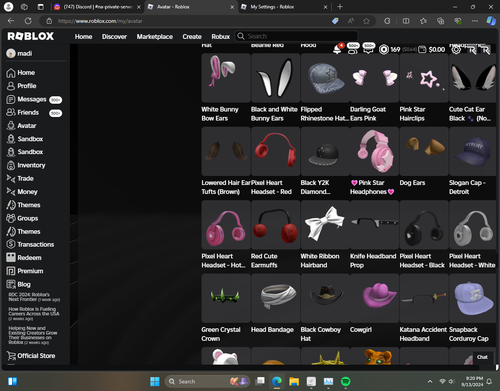Image resolution: width=500 pixels, height=391 pixels.
Task: Open the Avatar sidebar icon
Action: (x=11, y=126)
